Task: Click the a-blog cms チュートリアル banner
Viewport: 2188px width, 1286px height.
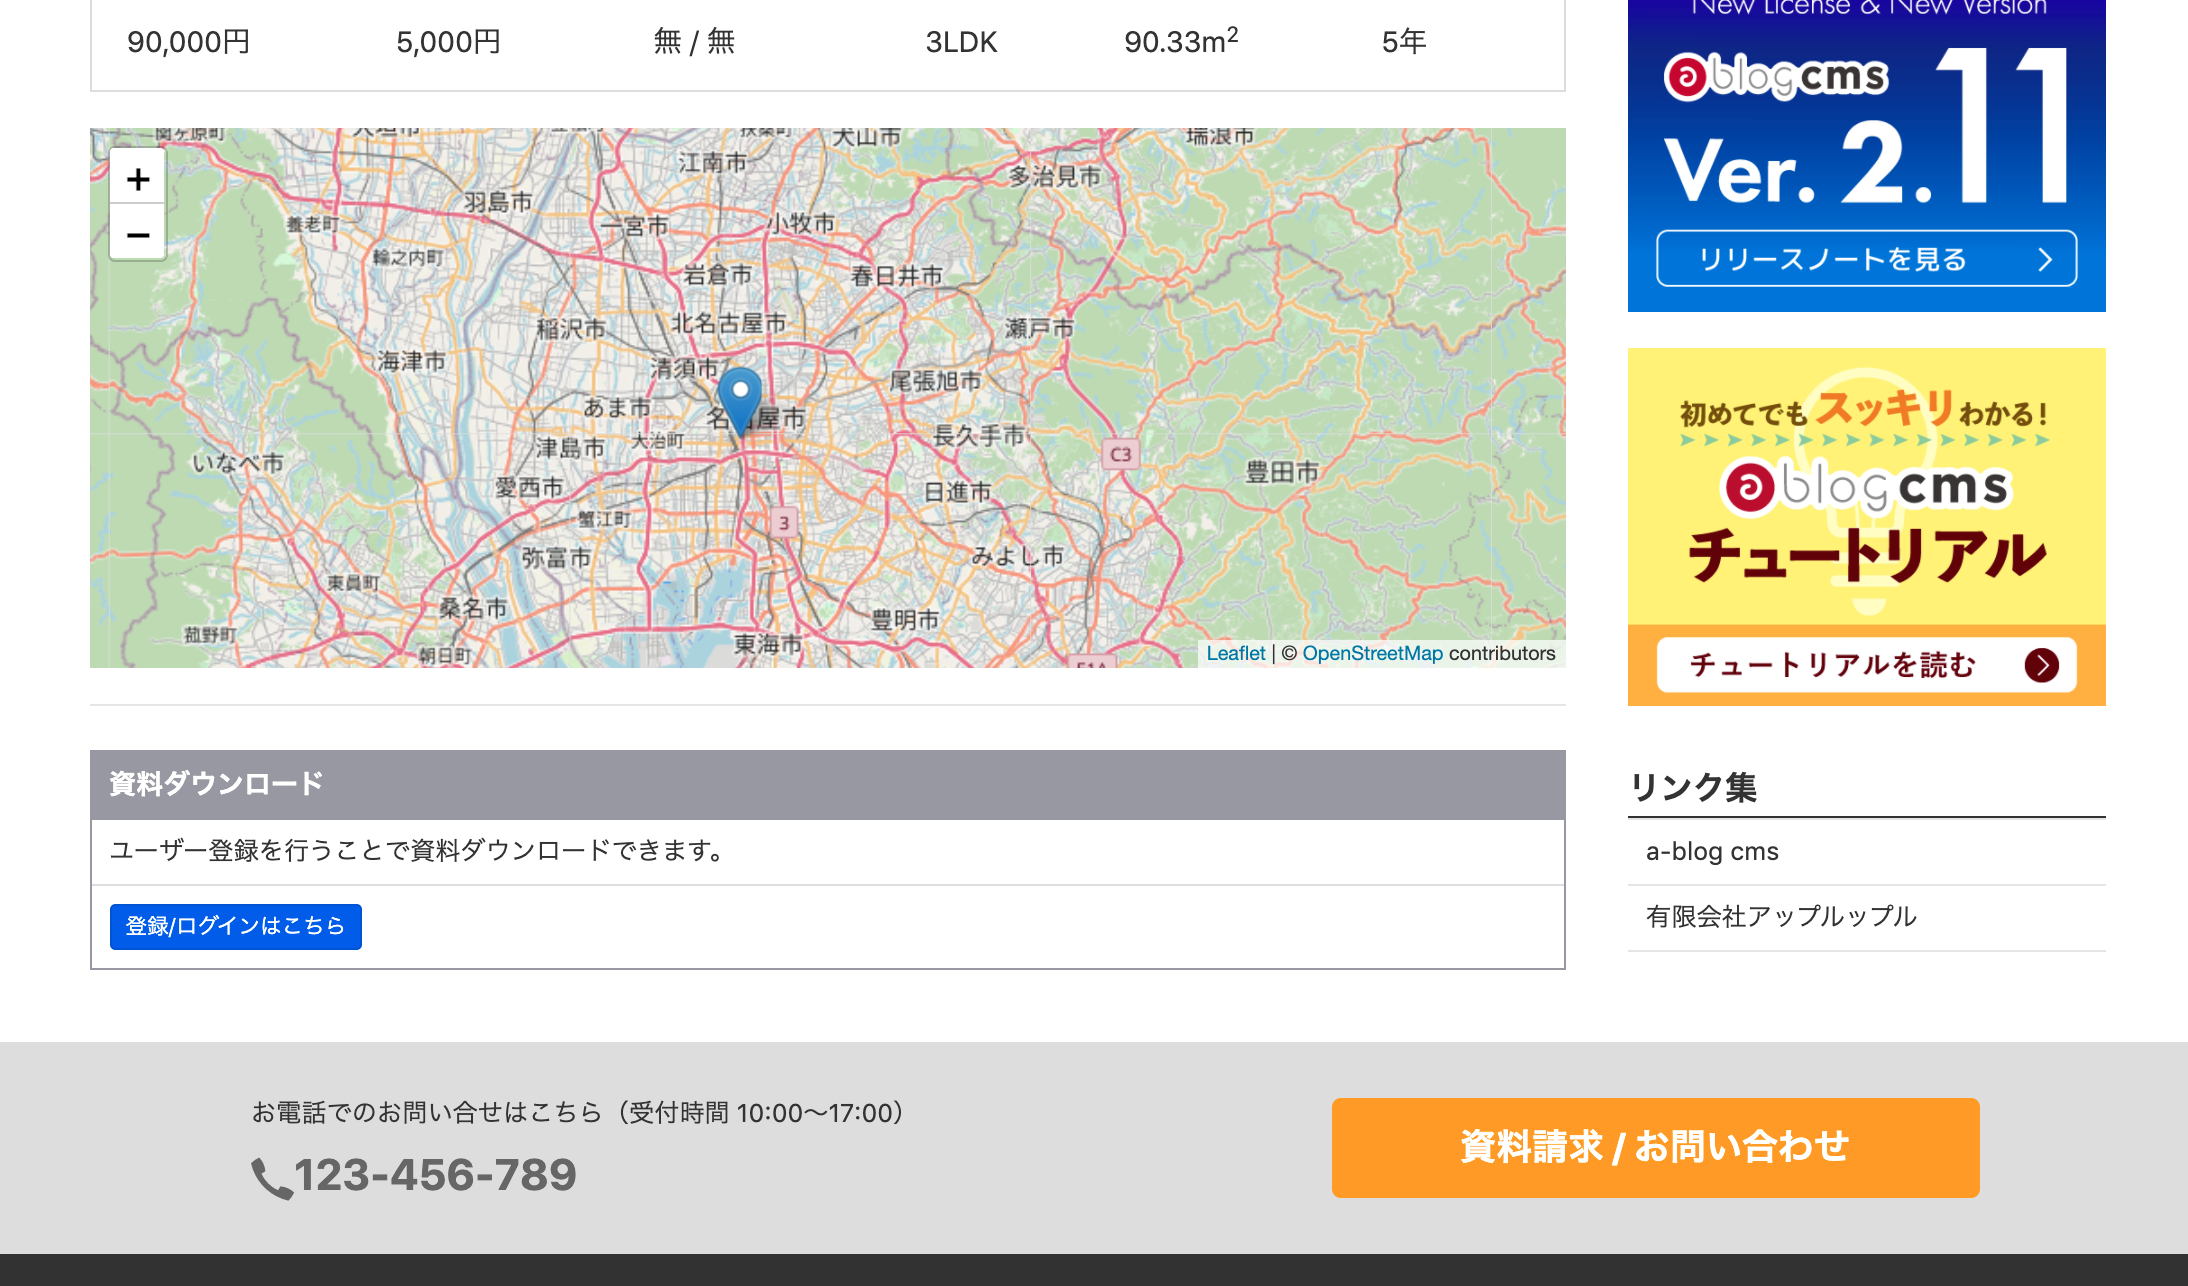Action: click(x=1866, y=526)
